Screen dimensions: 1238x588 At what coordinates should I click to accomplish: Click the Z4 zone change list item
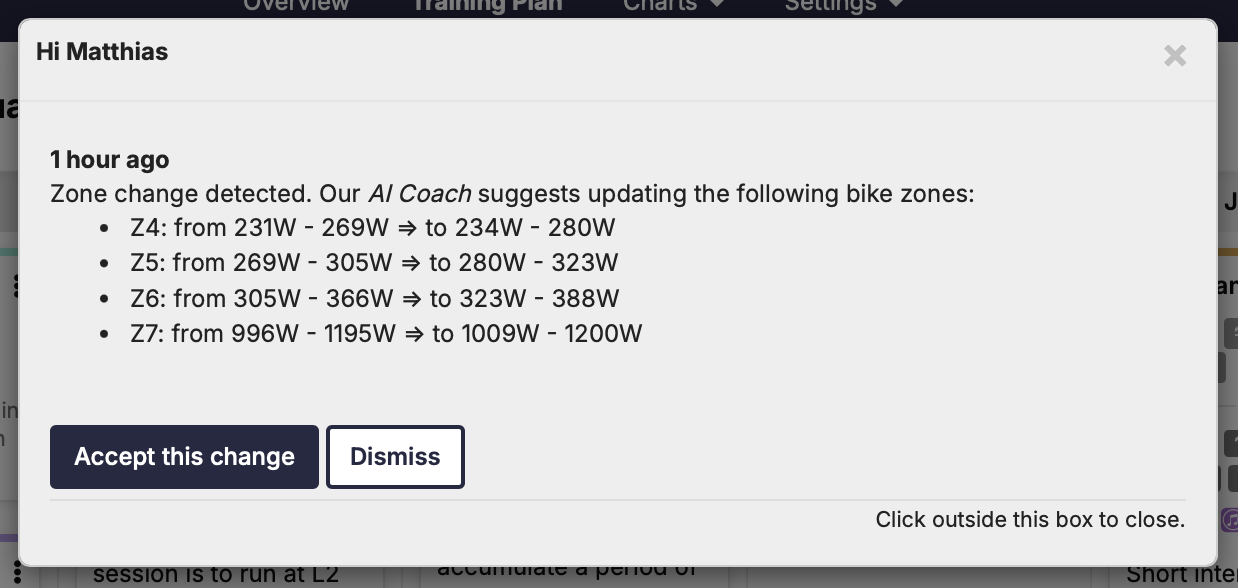[x=373, y=228]
